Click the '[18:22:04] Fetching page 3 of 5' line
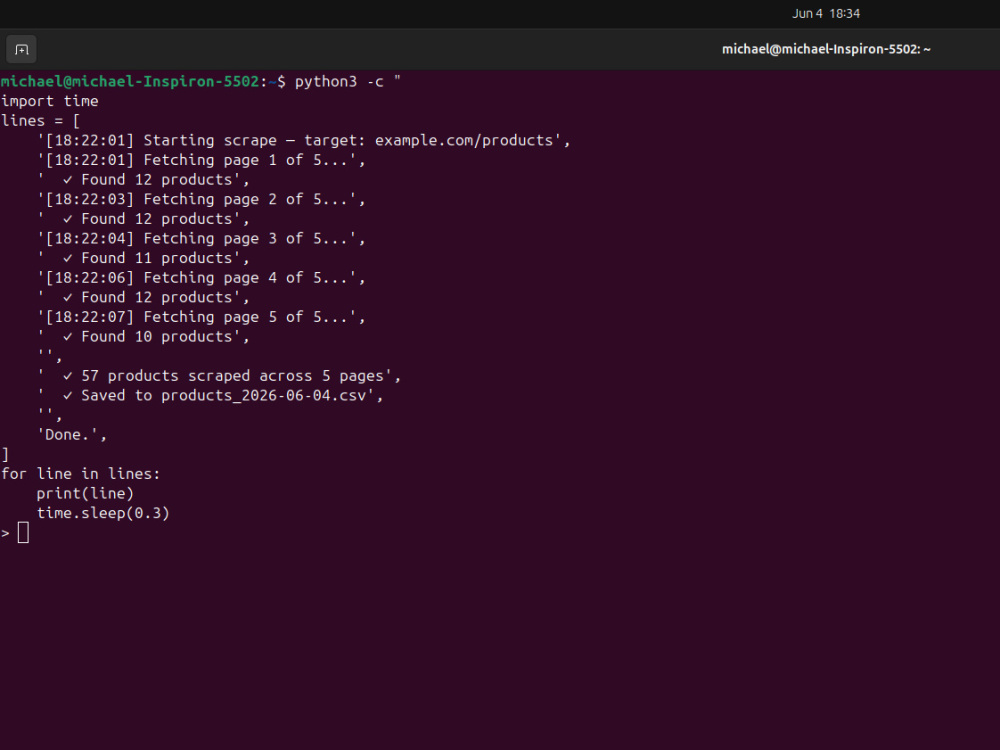1000x750 pixels. [201, 239]
